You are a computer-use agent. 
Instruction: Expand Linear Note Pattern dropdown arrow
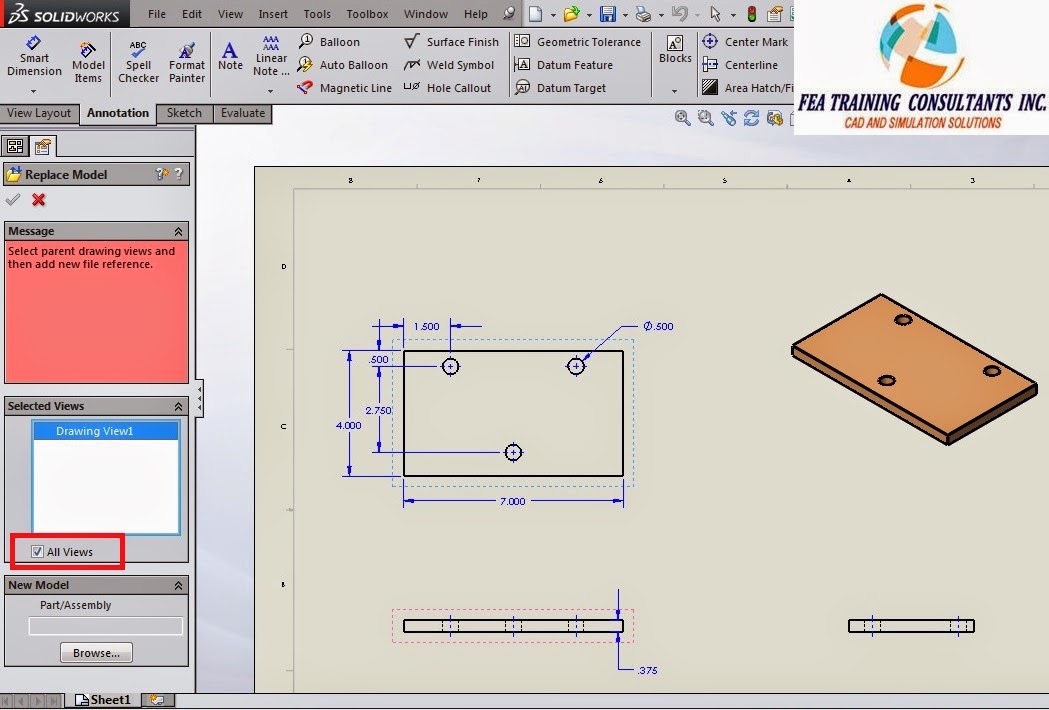pos(270,91)
